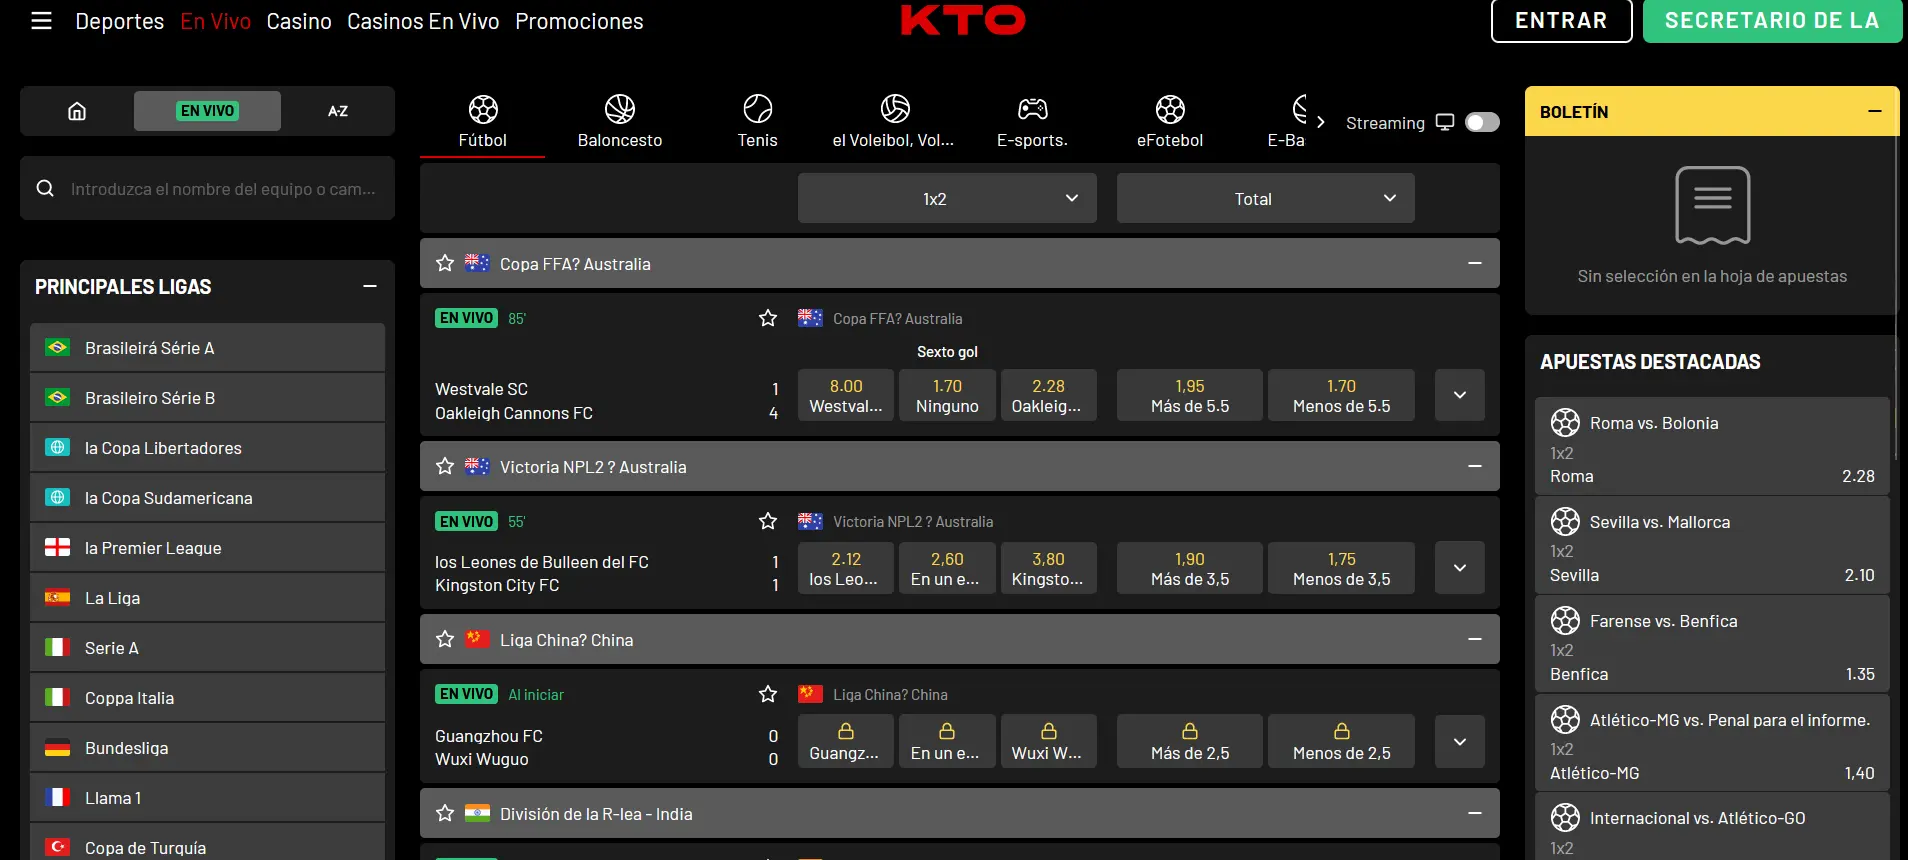Viewport: 1908px width, 860px height.
Task: Open the A-Z sports listing
Action: point(338,111)
